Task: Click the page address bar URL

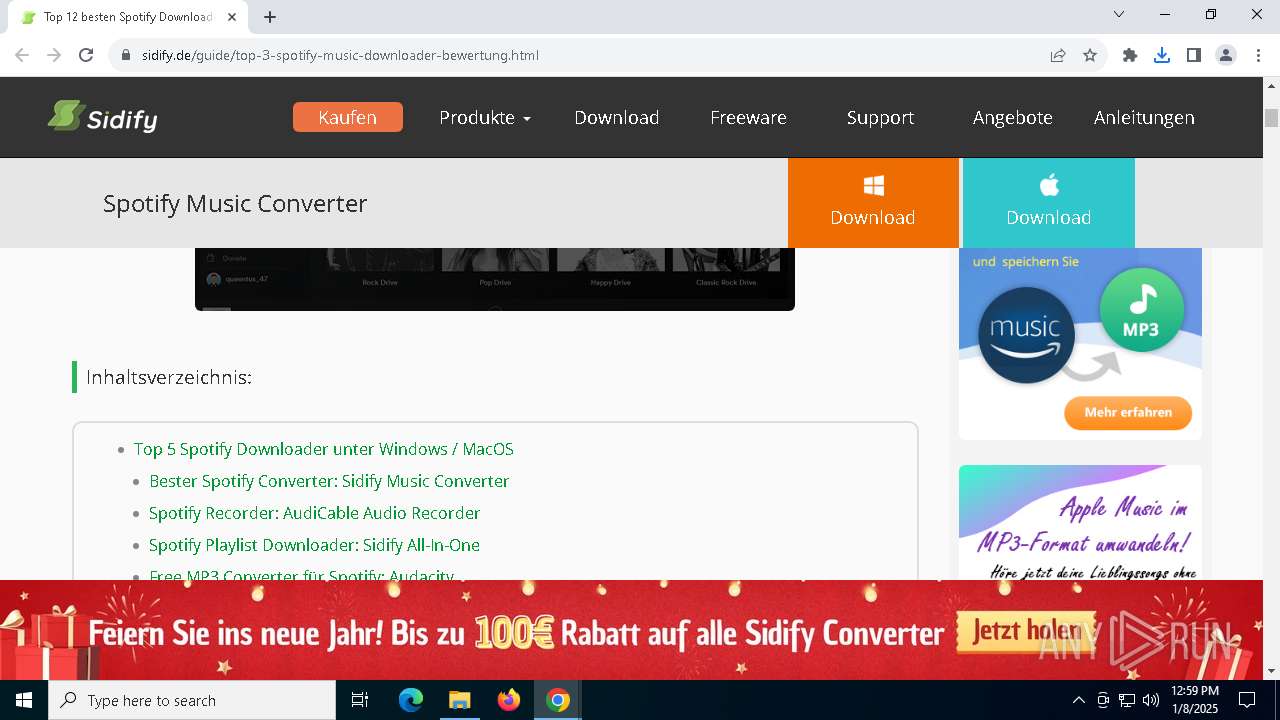Action: point(340,55)
